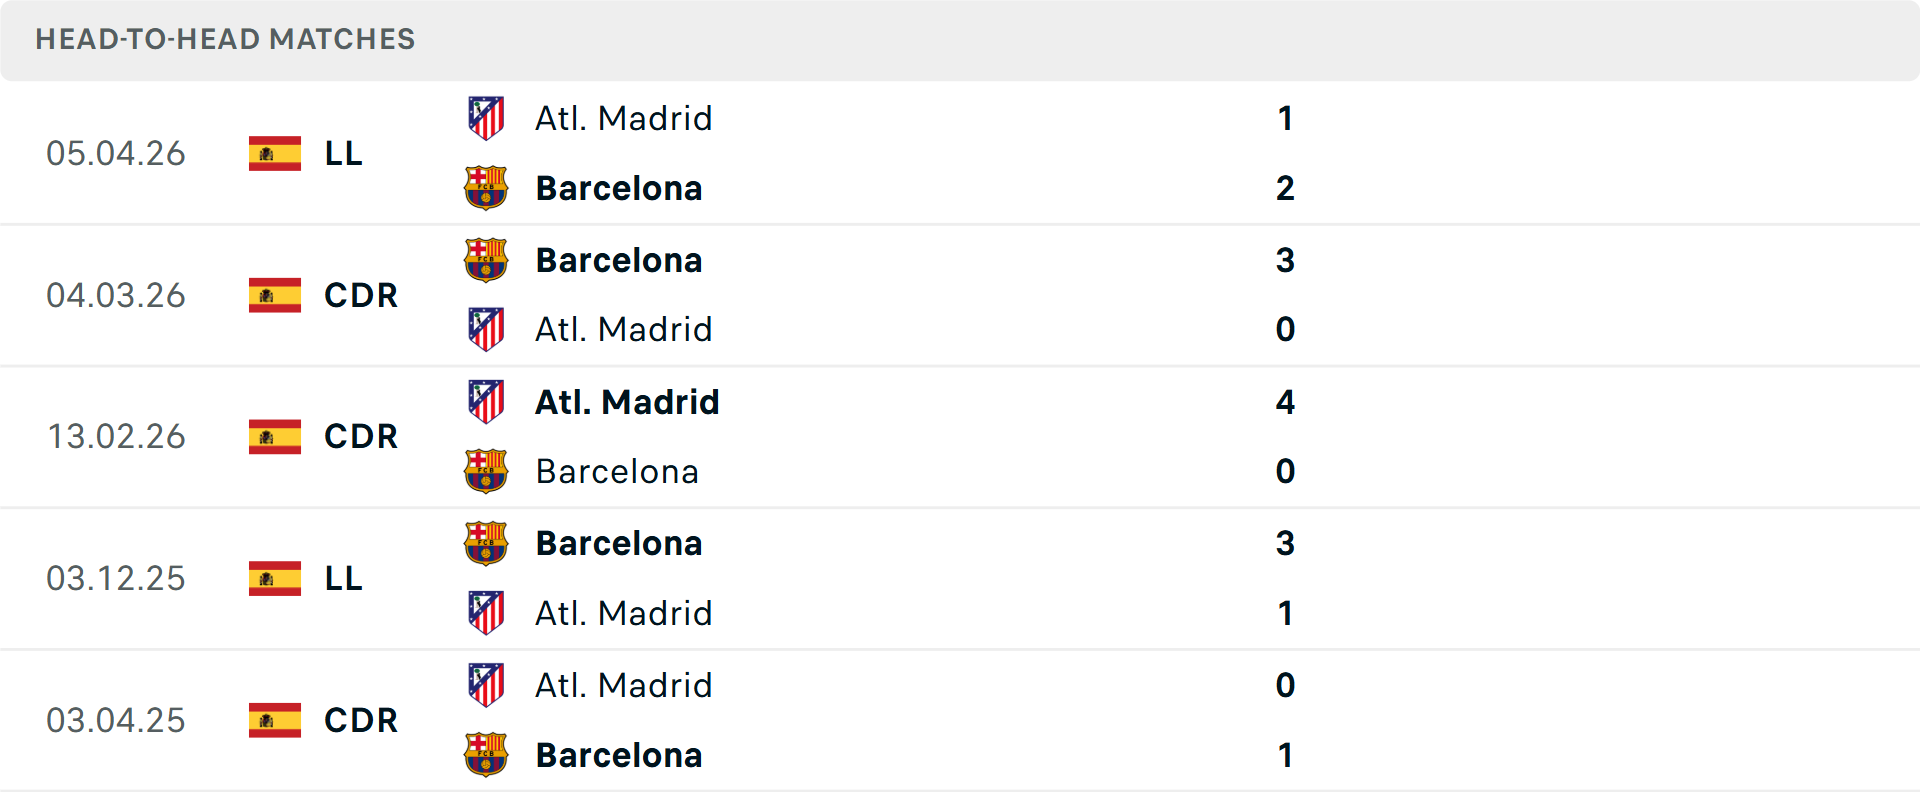Select the Barcelona club badge in the top match
Viewport: 1920px width, 792px height.
pyautogui.click(x=487, y=188)
